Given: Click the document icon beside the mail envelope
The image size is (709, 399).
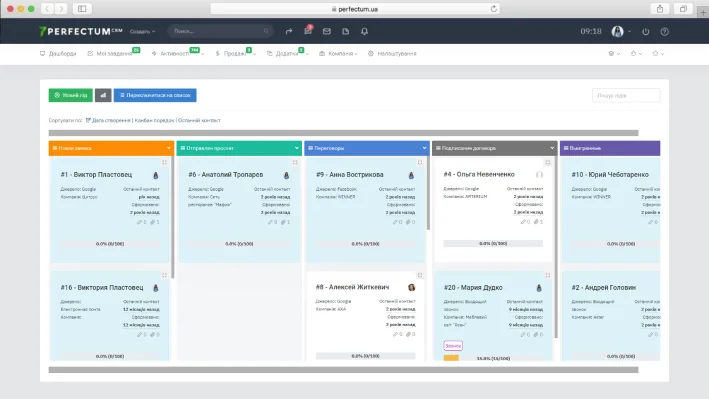Looking at the screenshot, I should (345, 31).
